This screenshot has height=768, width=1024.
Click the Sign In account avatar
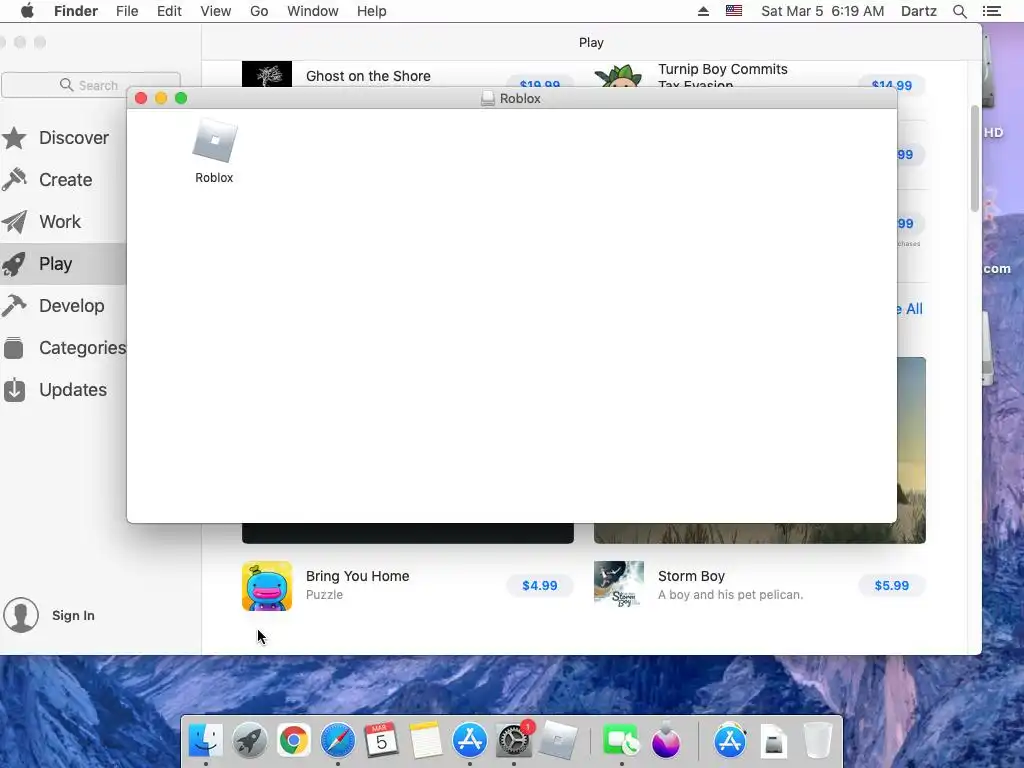pos(21,615)
